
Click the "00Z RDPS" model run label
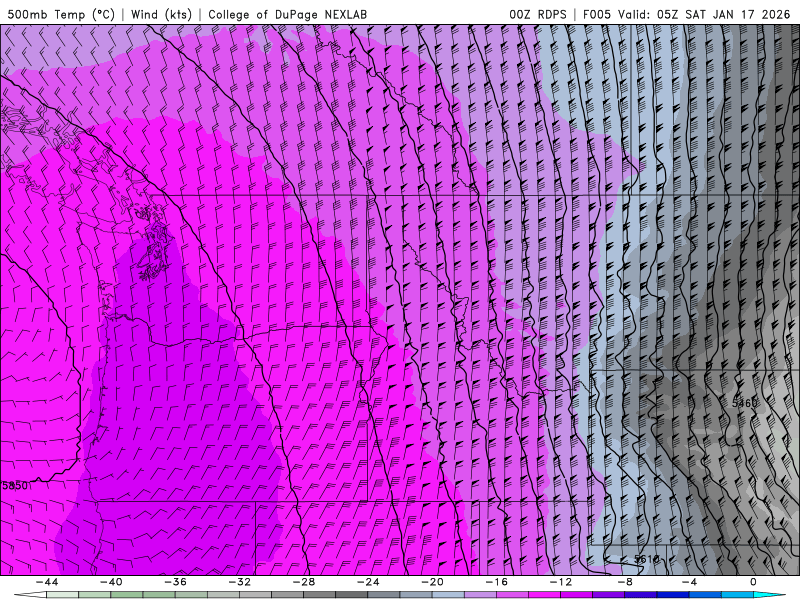coord(538,15)
